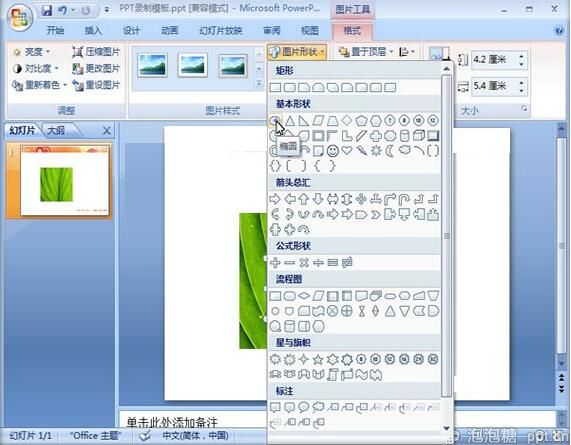Choose the math multiply shape in 公式形状
Image resolution: width=571 pixels, height=445 pixels.
[304, 262]
